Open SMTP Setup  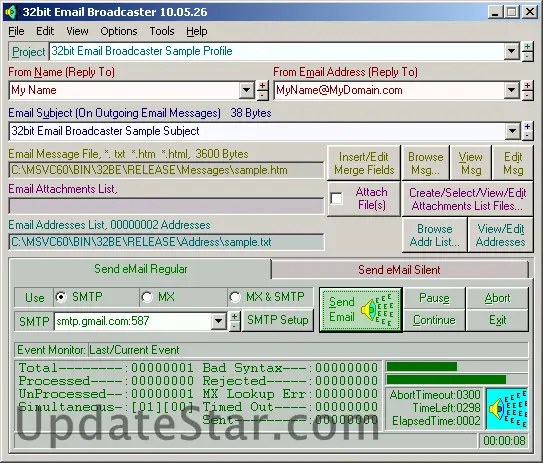pyautogui.click(x=278, y=320)
